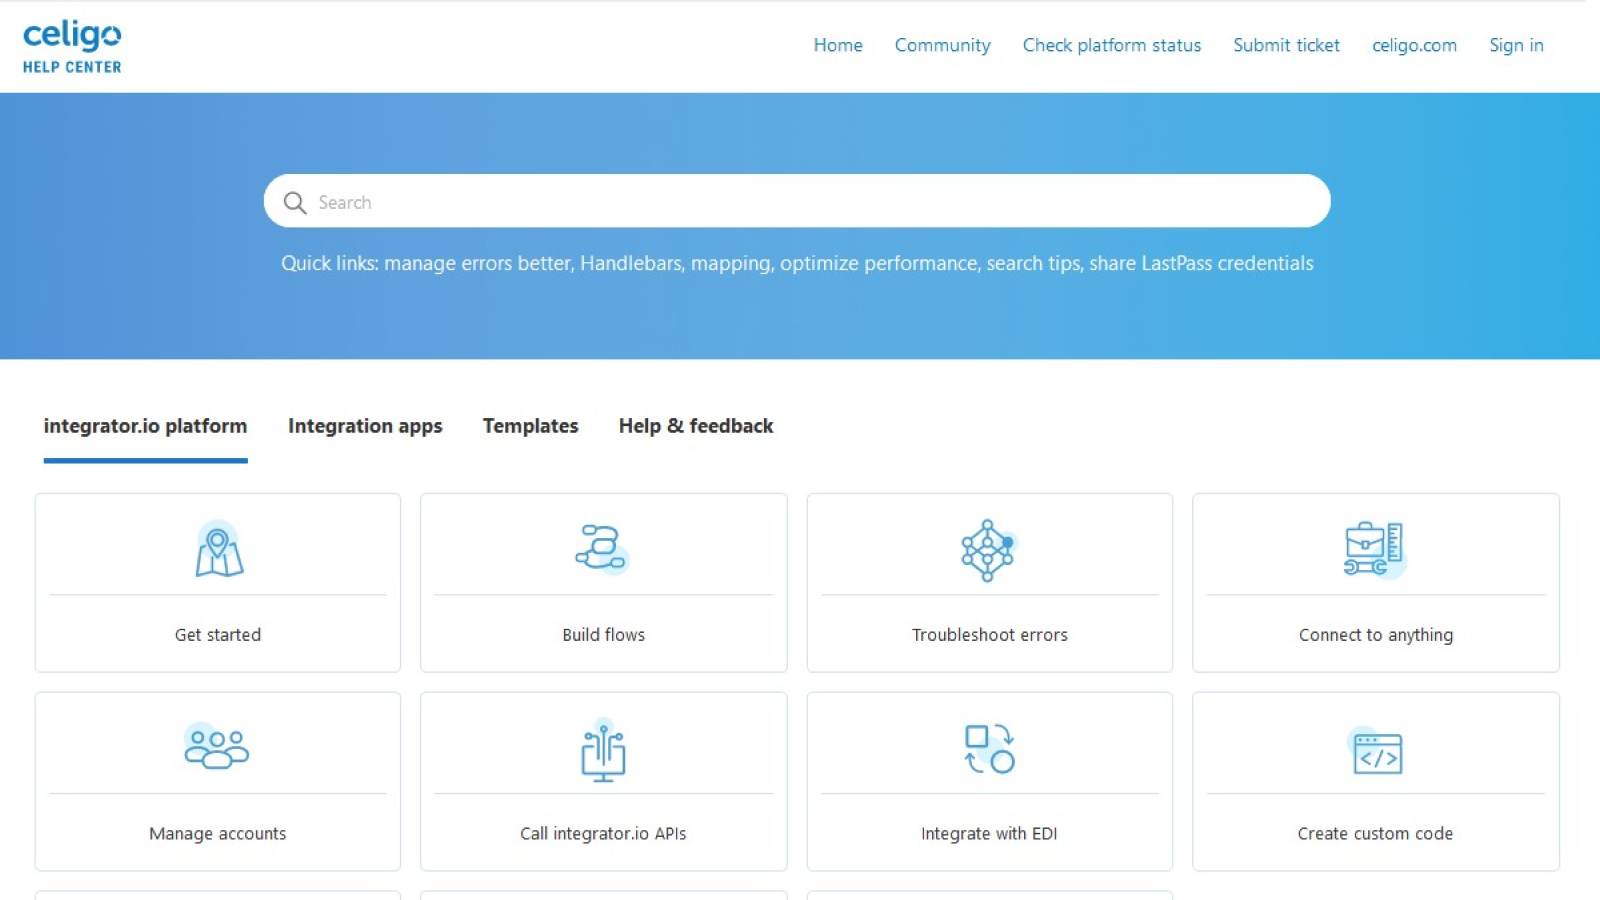1600x900 pixels.
Task: Click the Troubleshoot errors network icon
Action: pyautogui.click(x=988, y=550)
